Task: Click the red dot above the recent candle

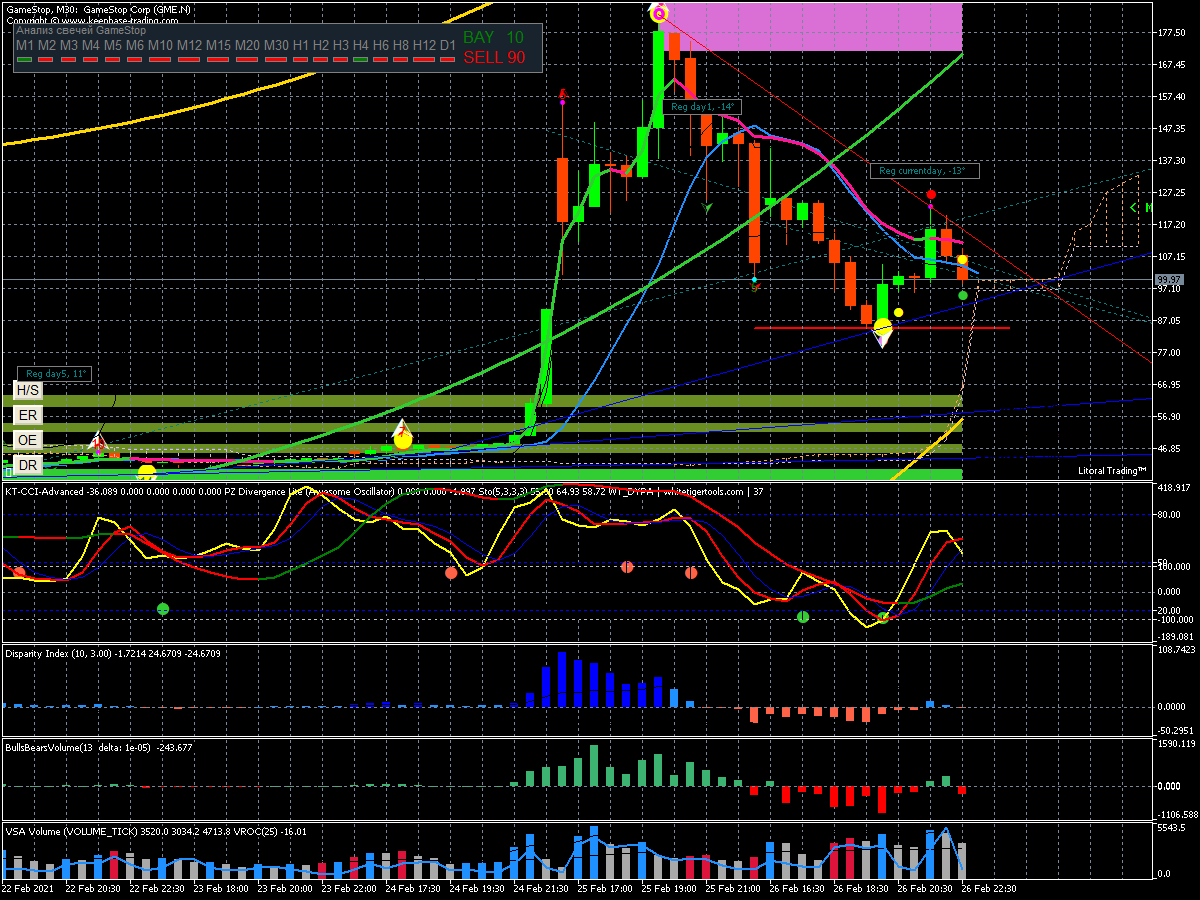Action: point(931,195)
